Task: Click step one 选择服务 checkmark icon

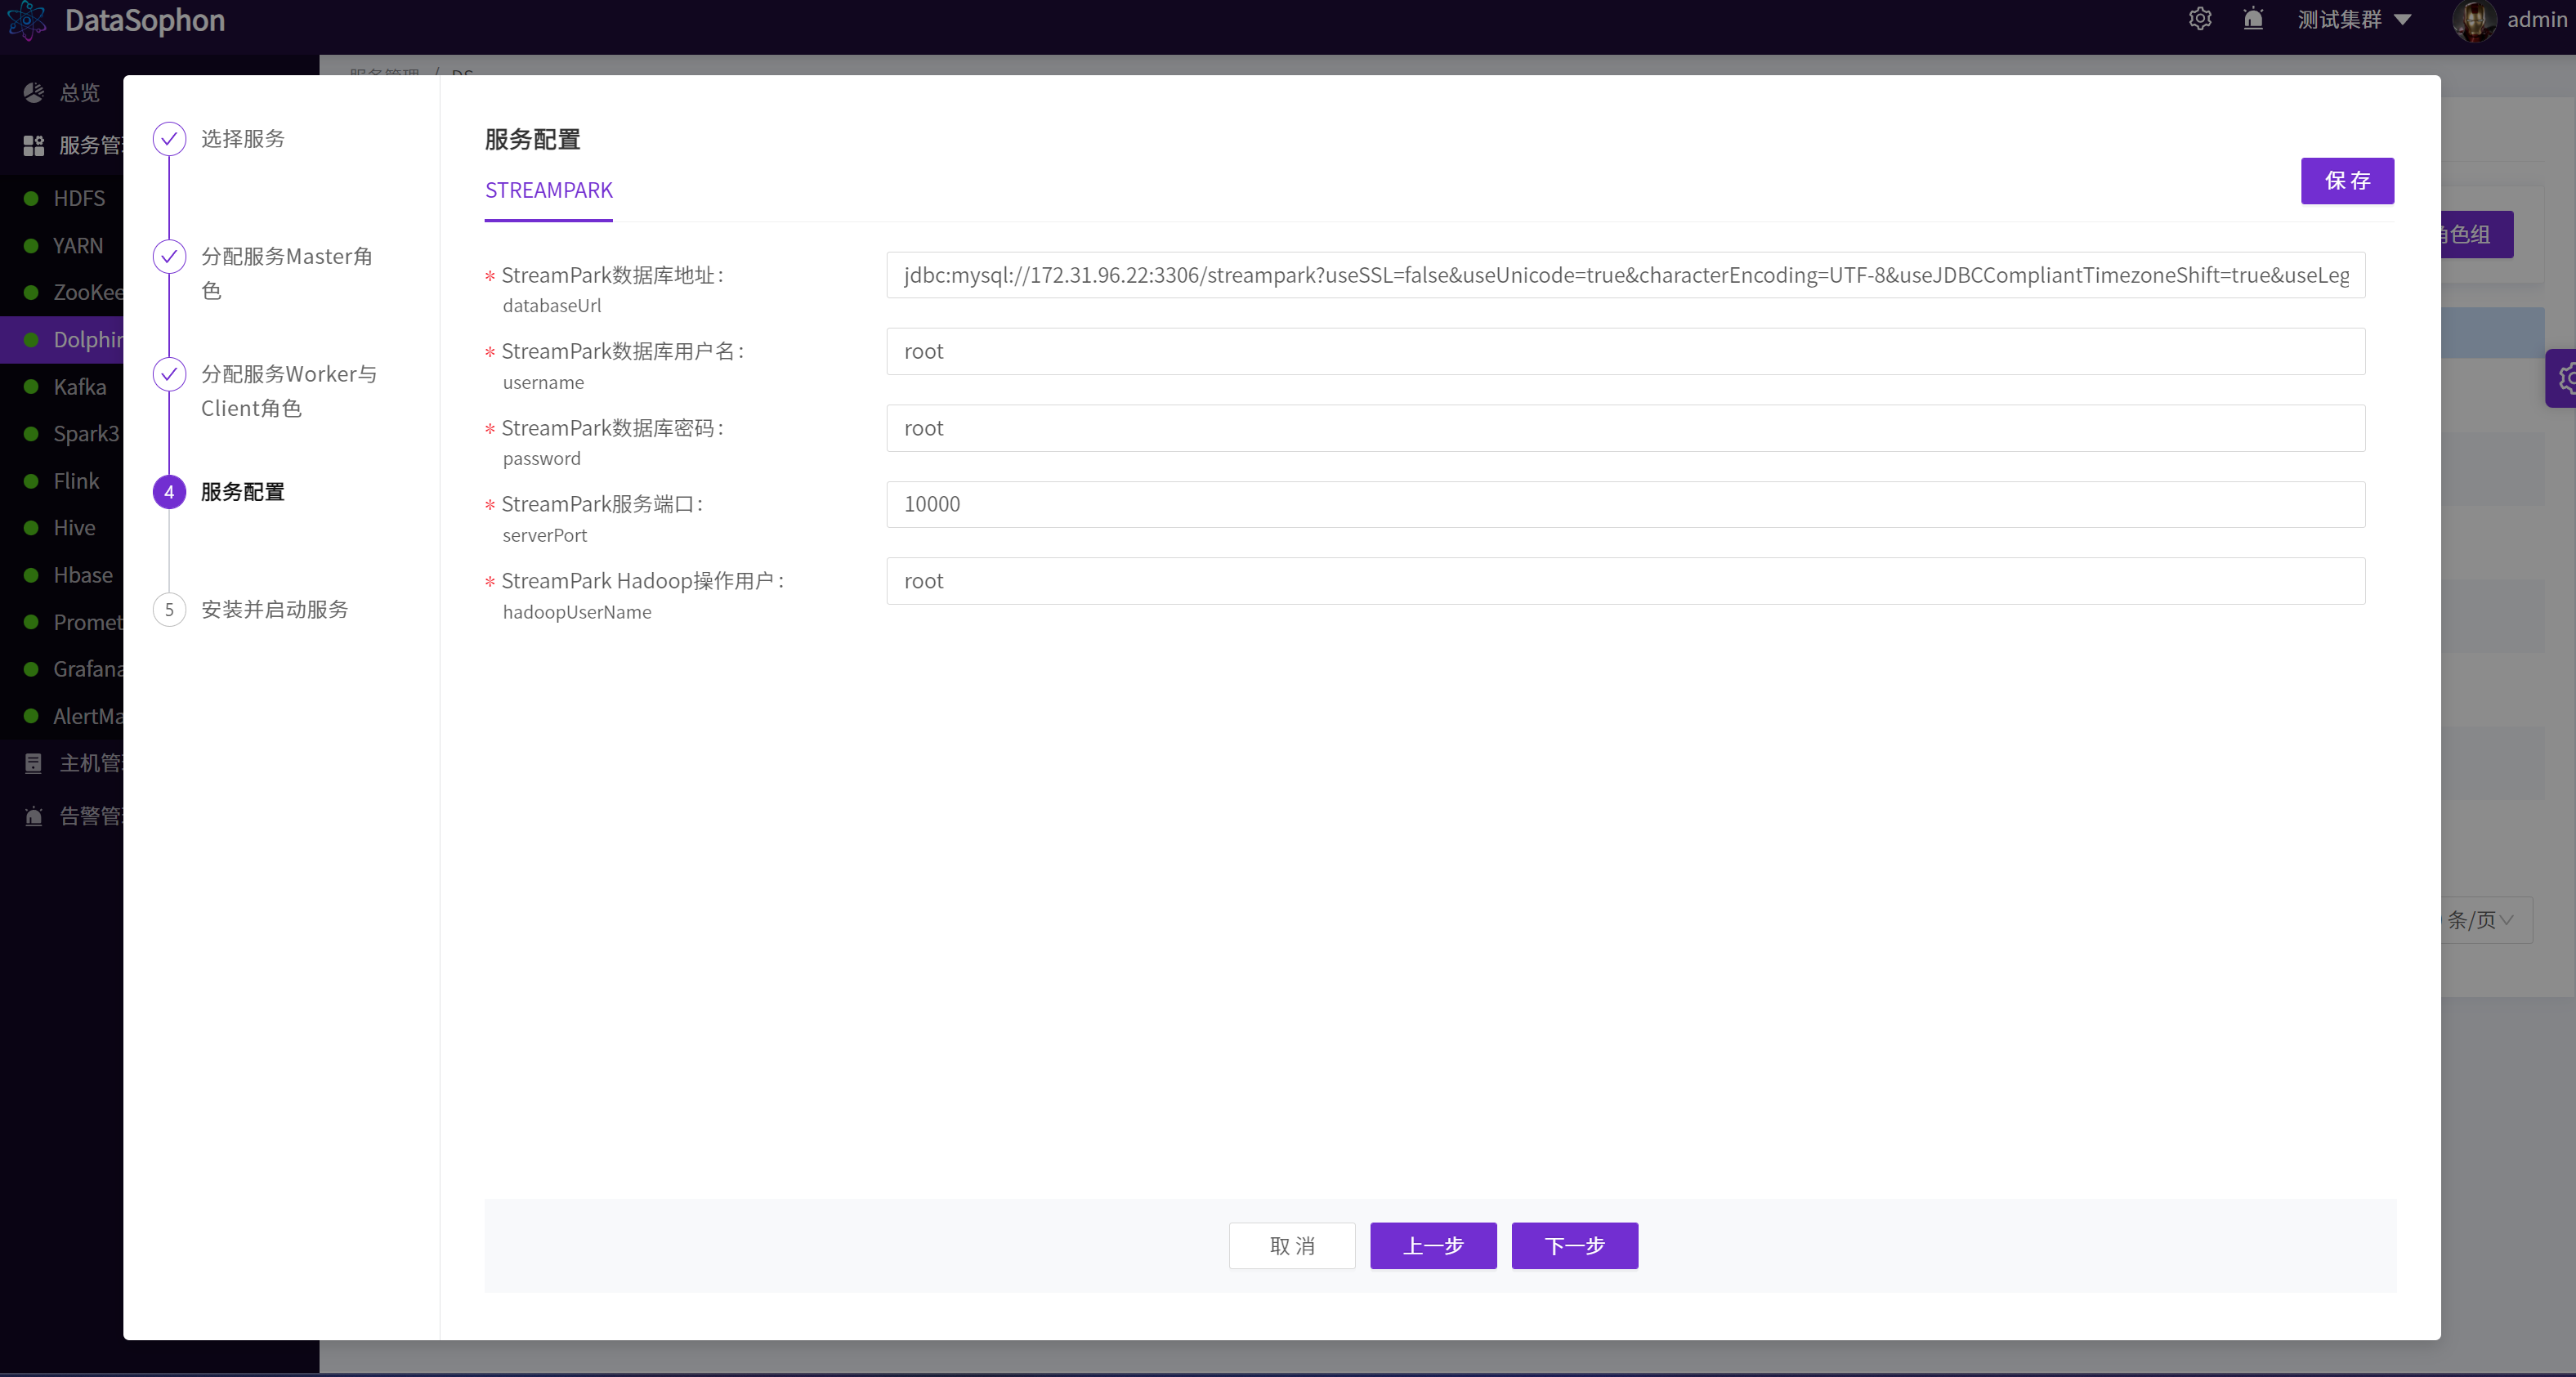Action: click(169, 138)
